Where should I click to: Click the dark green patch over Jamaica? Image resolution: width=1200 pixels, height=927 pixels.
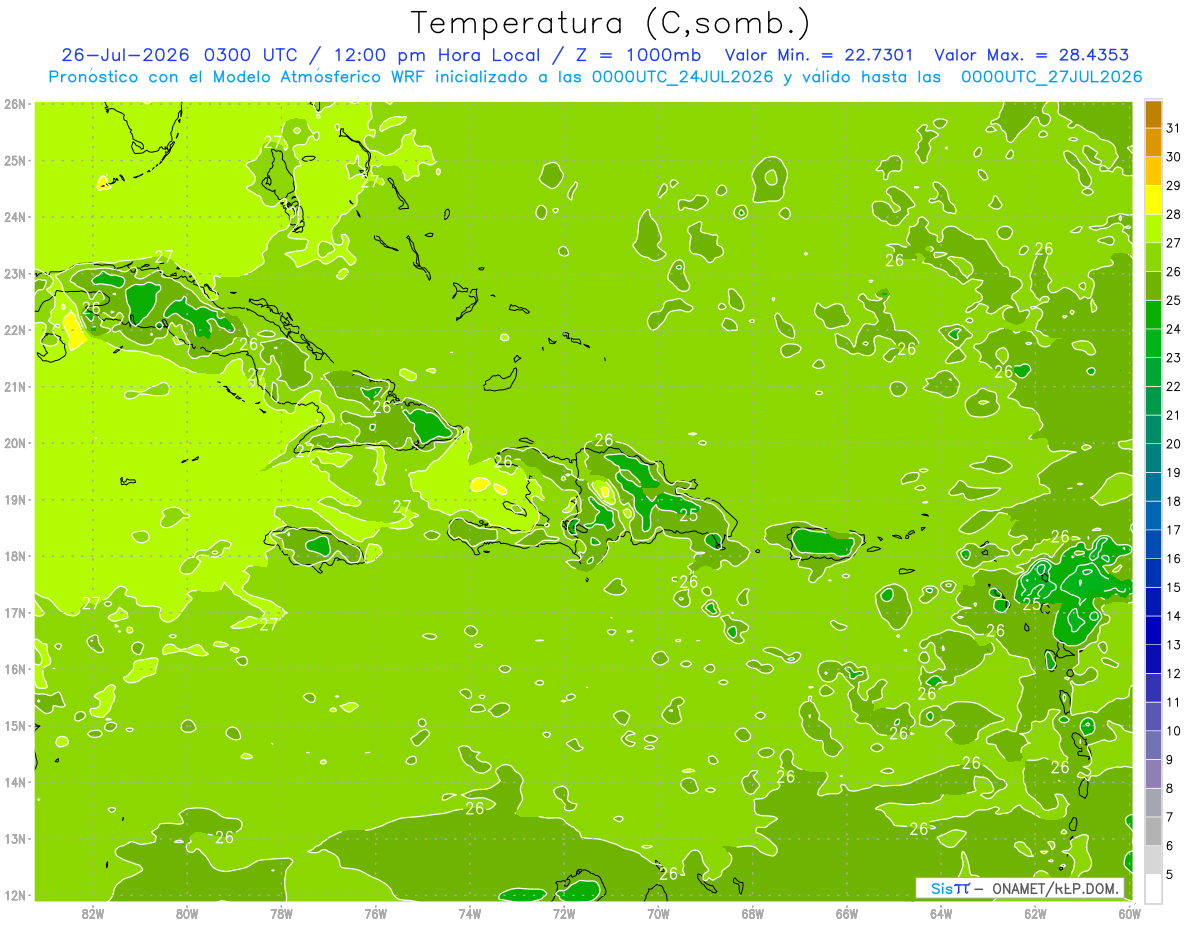coord(318,545)
